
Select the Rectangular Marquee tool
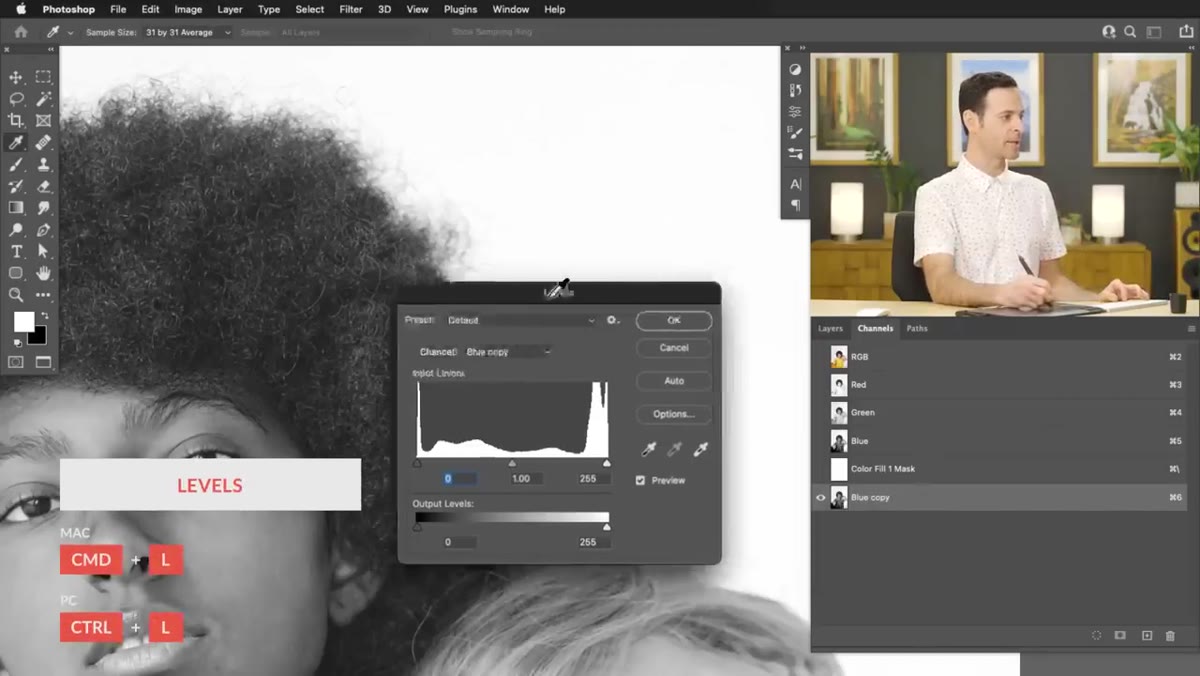[x=43, y=77]
